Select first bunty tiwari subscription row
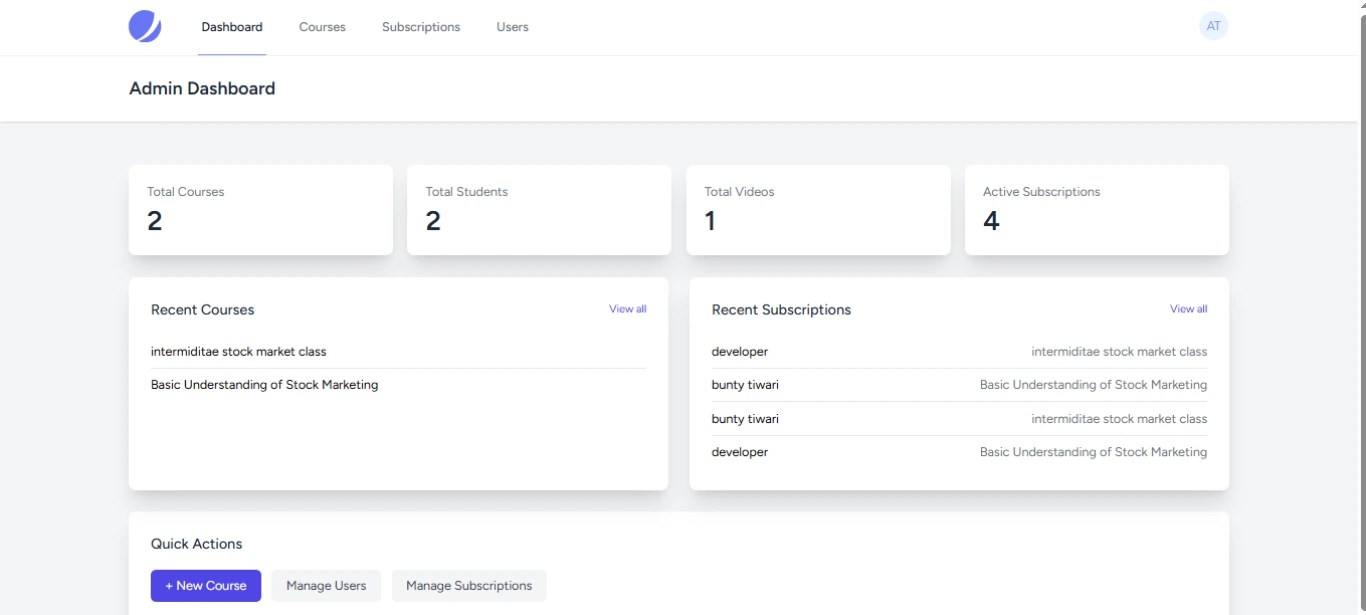 point(959,385)
